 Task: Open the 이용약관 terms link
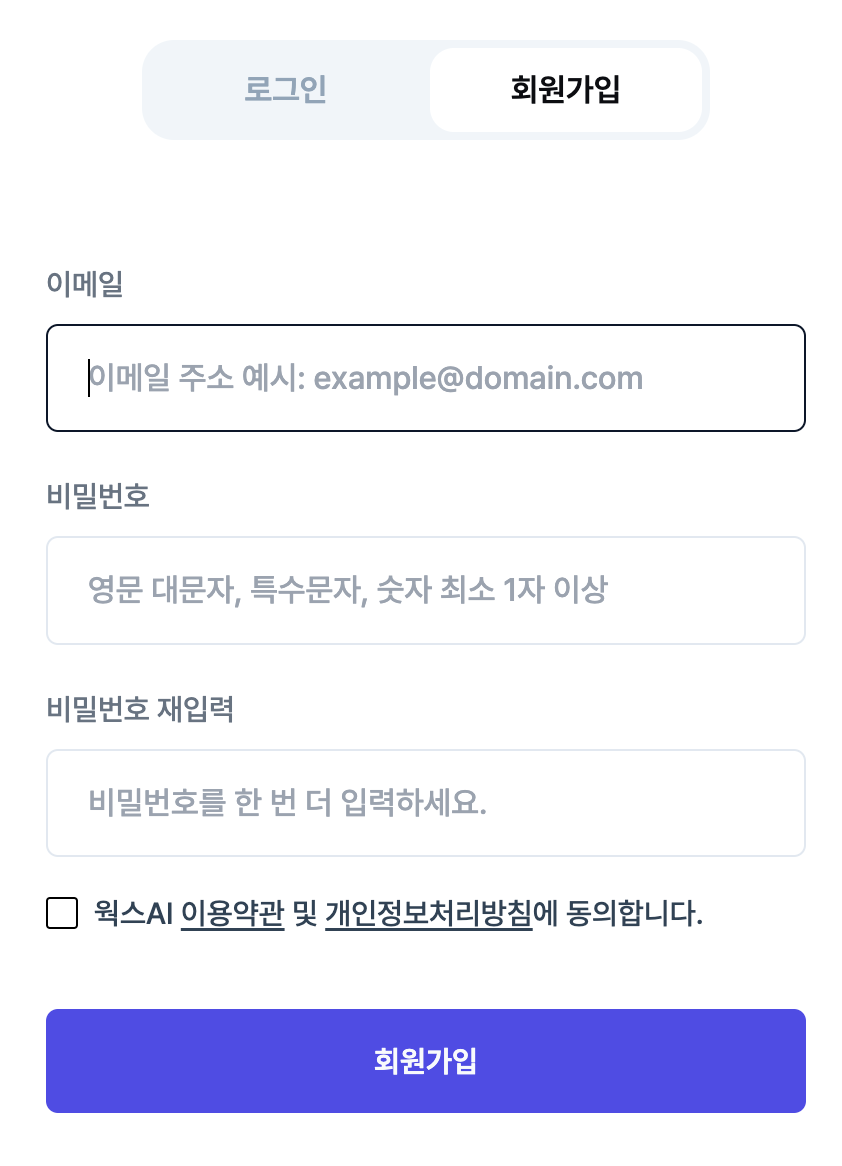pos(233,913)
